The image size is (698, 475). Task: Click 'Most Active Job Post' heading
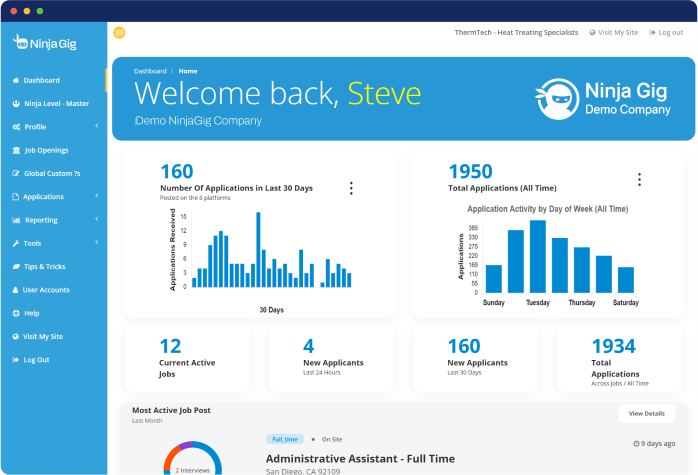tap(171, 410)
